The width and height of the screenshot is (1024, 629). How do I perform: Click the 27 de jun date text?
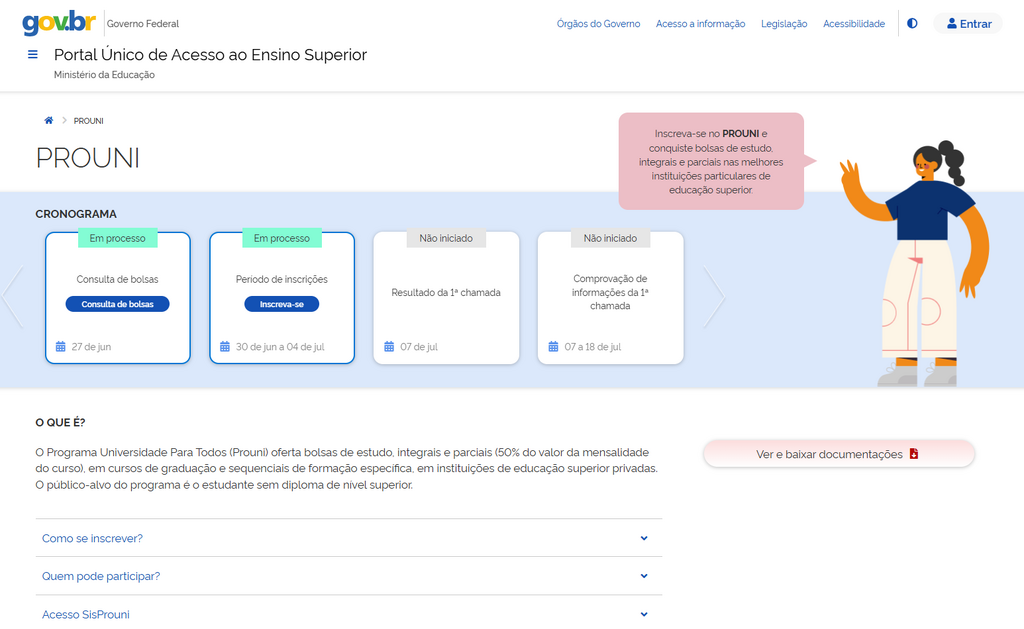[91, 347]
